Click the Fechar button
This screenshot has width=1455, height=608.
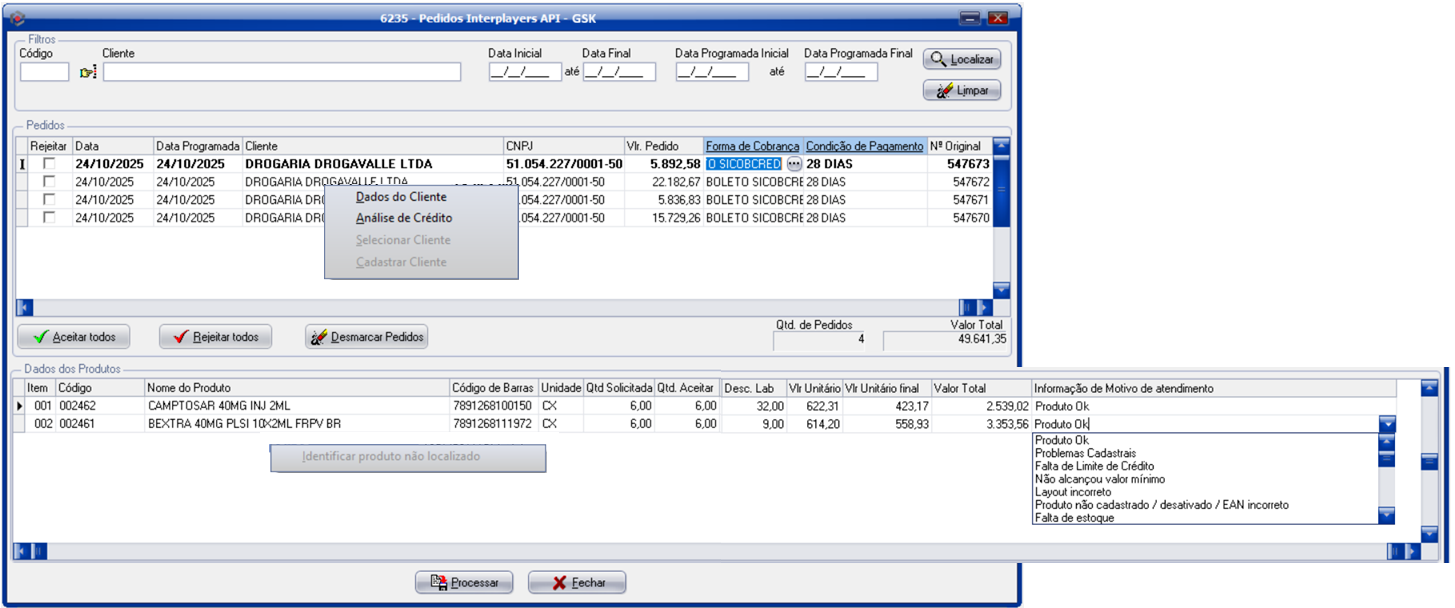pyautogui.click(x=577, y=582)
